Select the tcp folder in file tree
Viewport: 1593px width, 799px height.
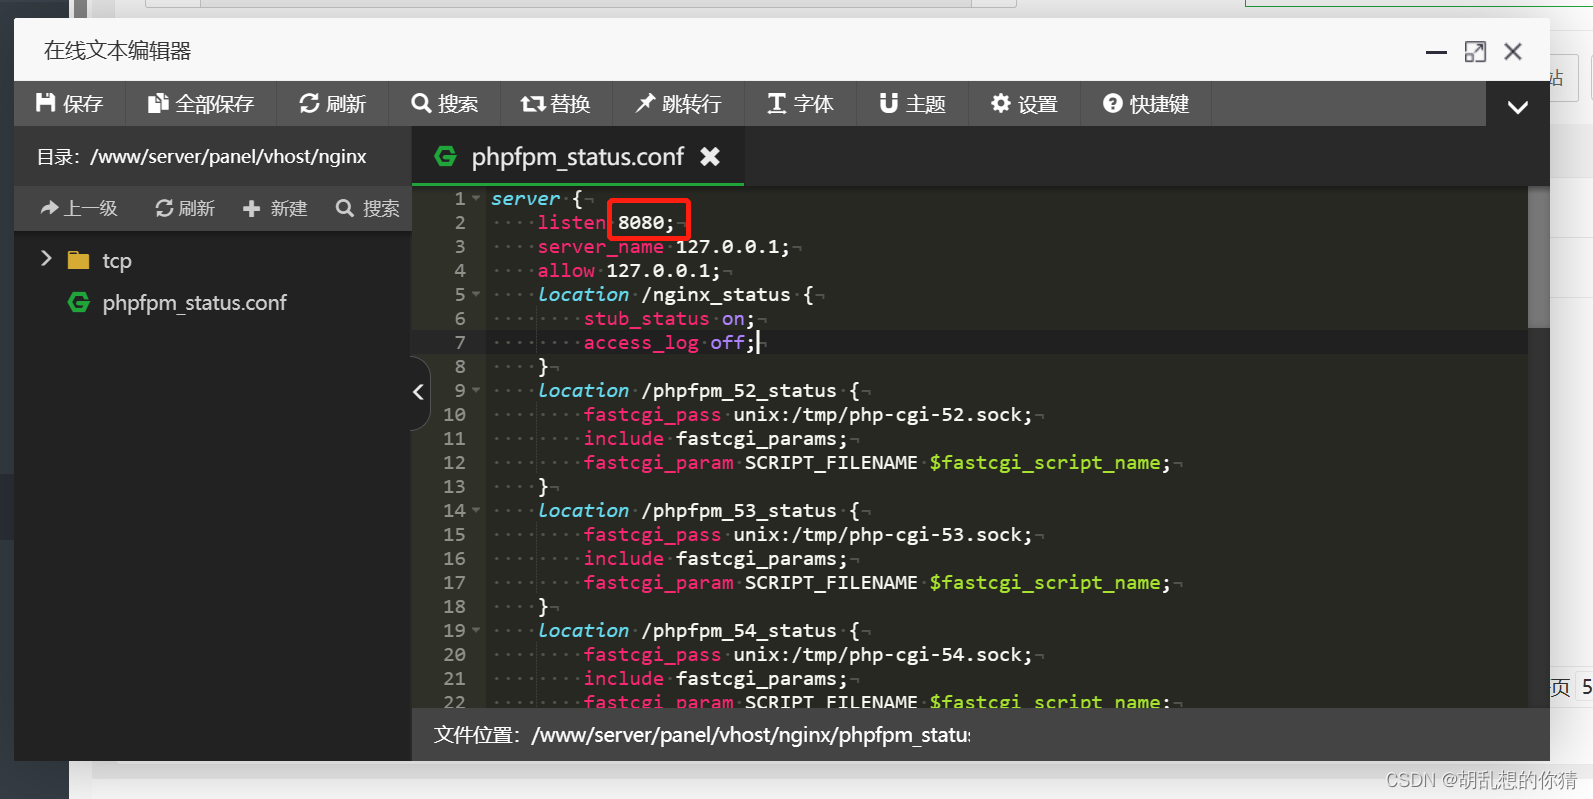click(117, 261)
